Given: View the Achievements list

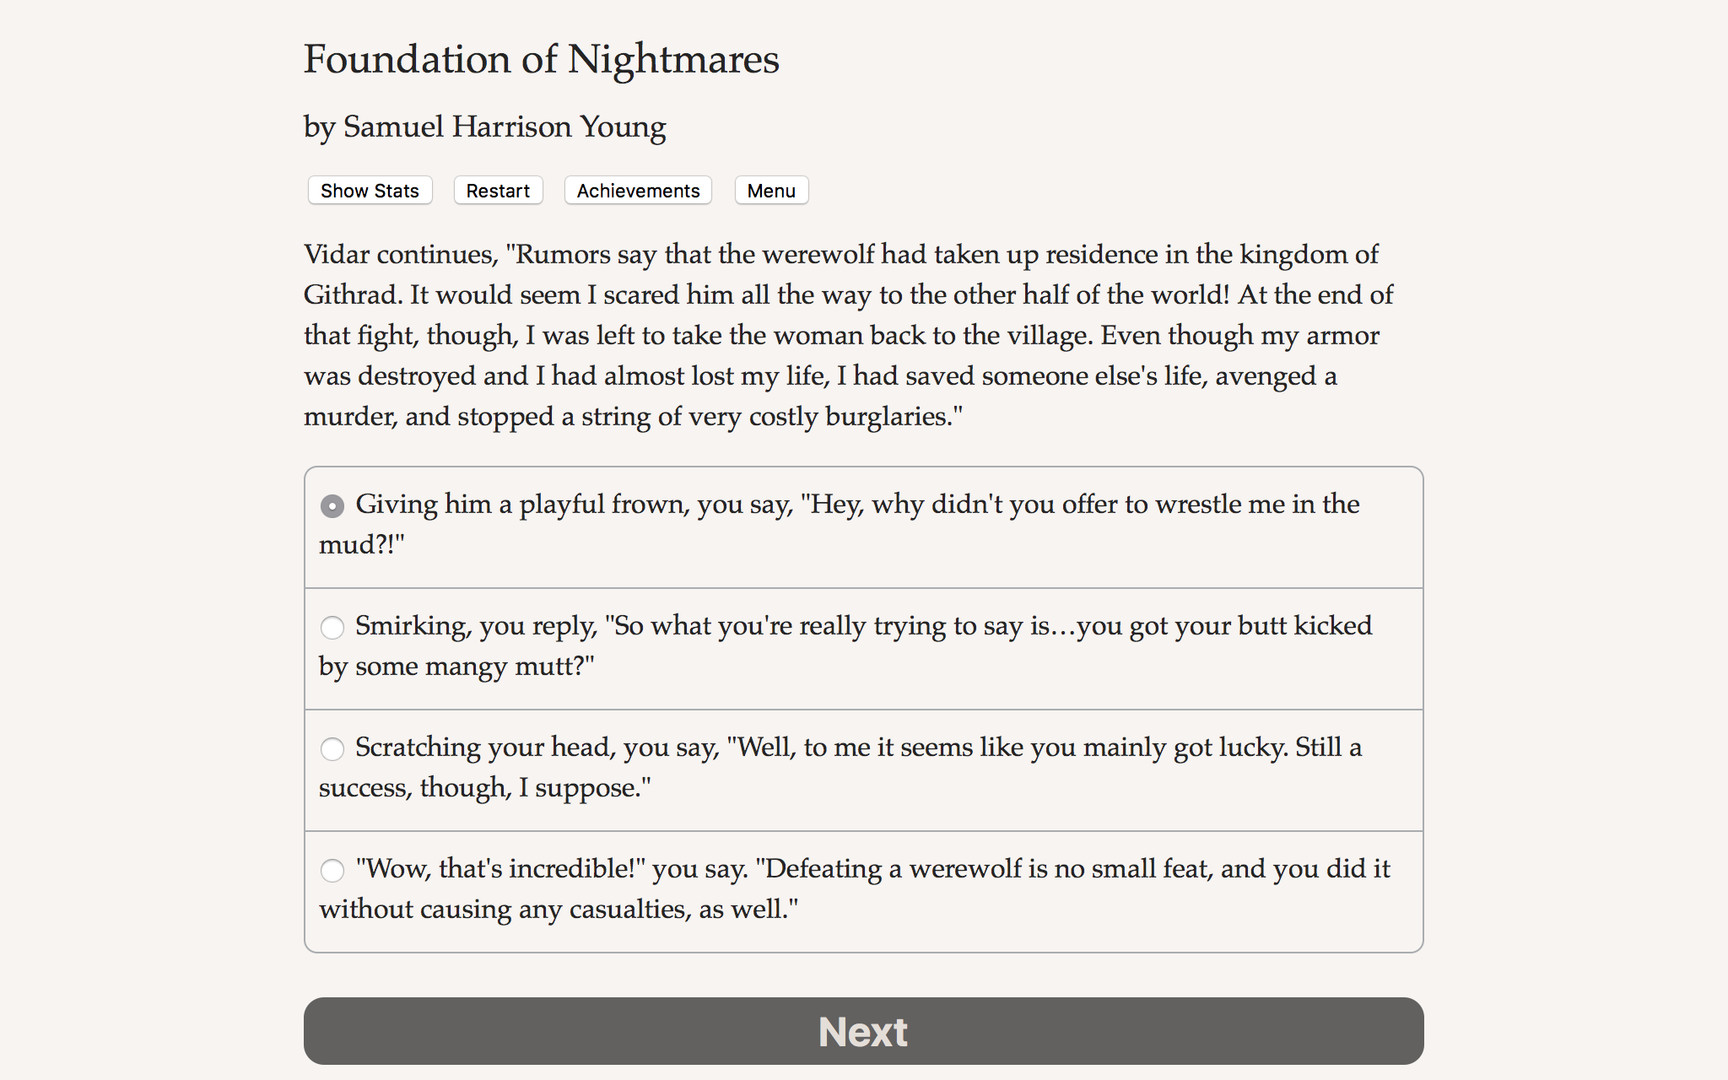Looking at the screenshot, I should point(637,190).
